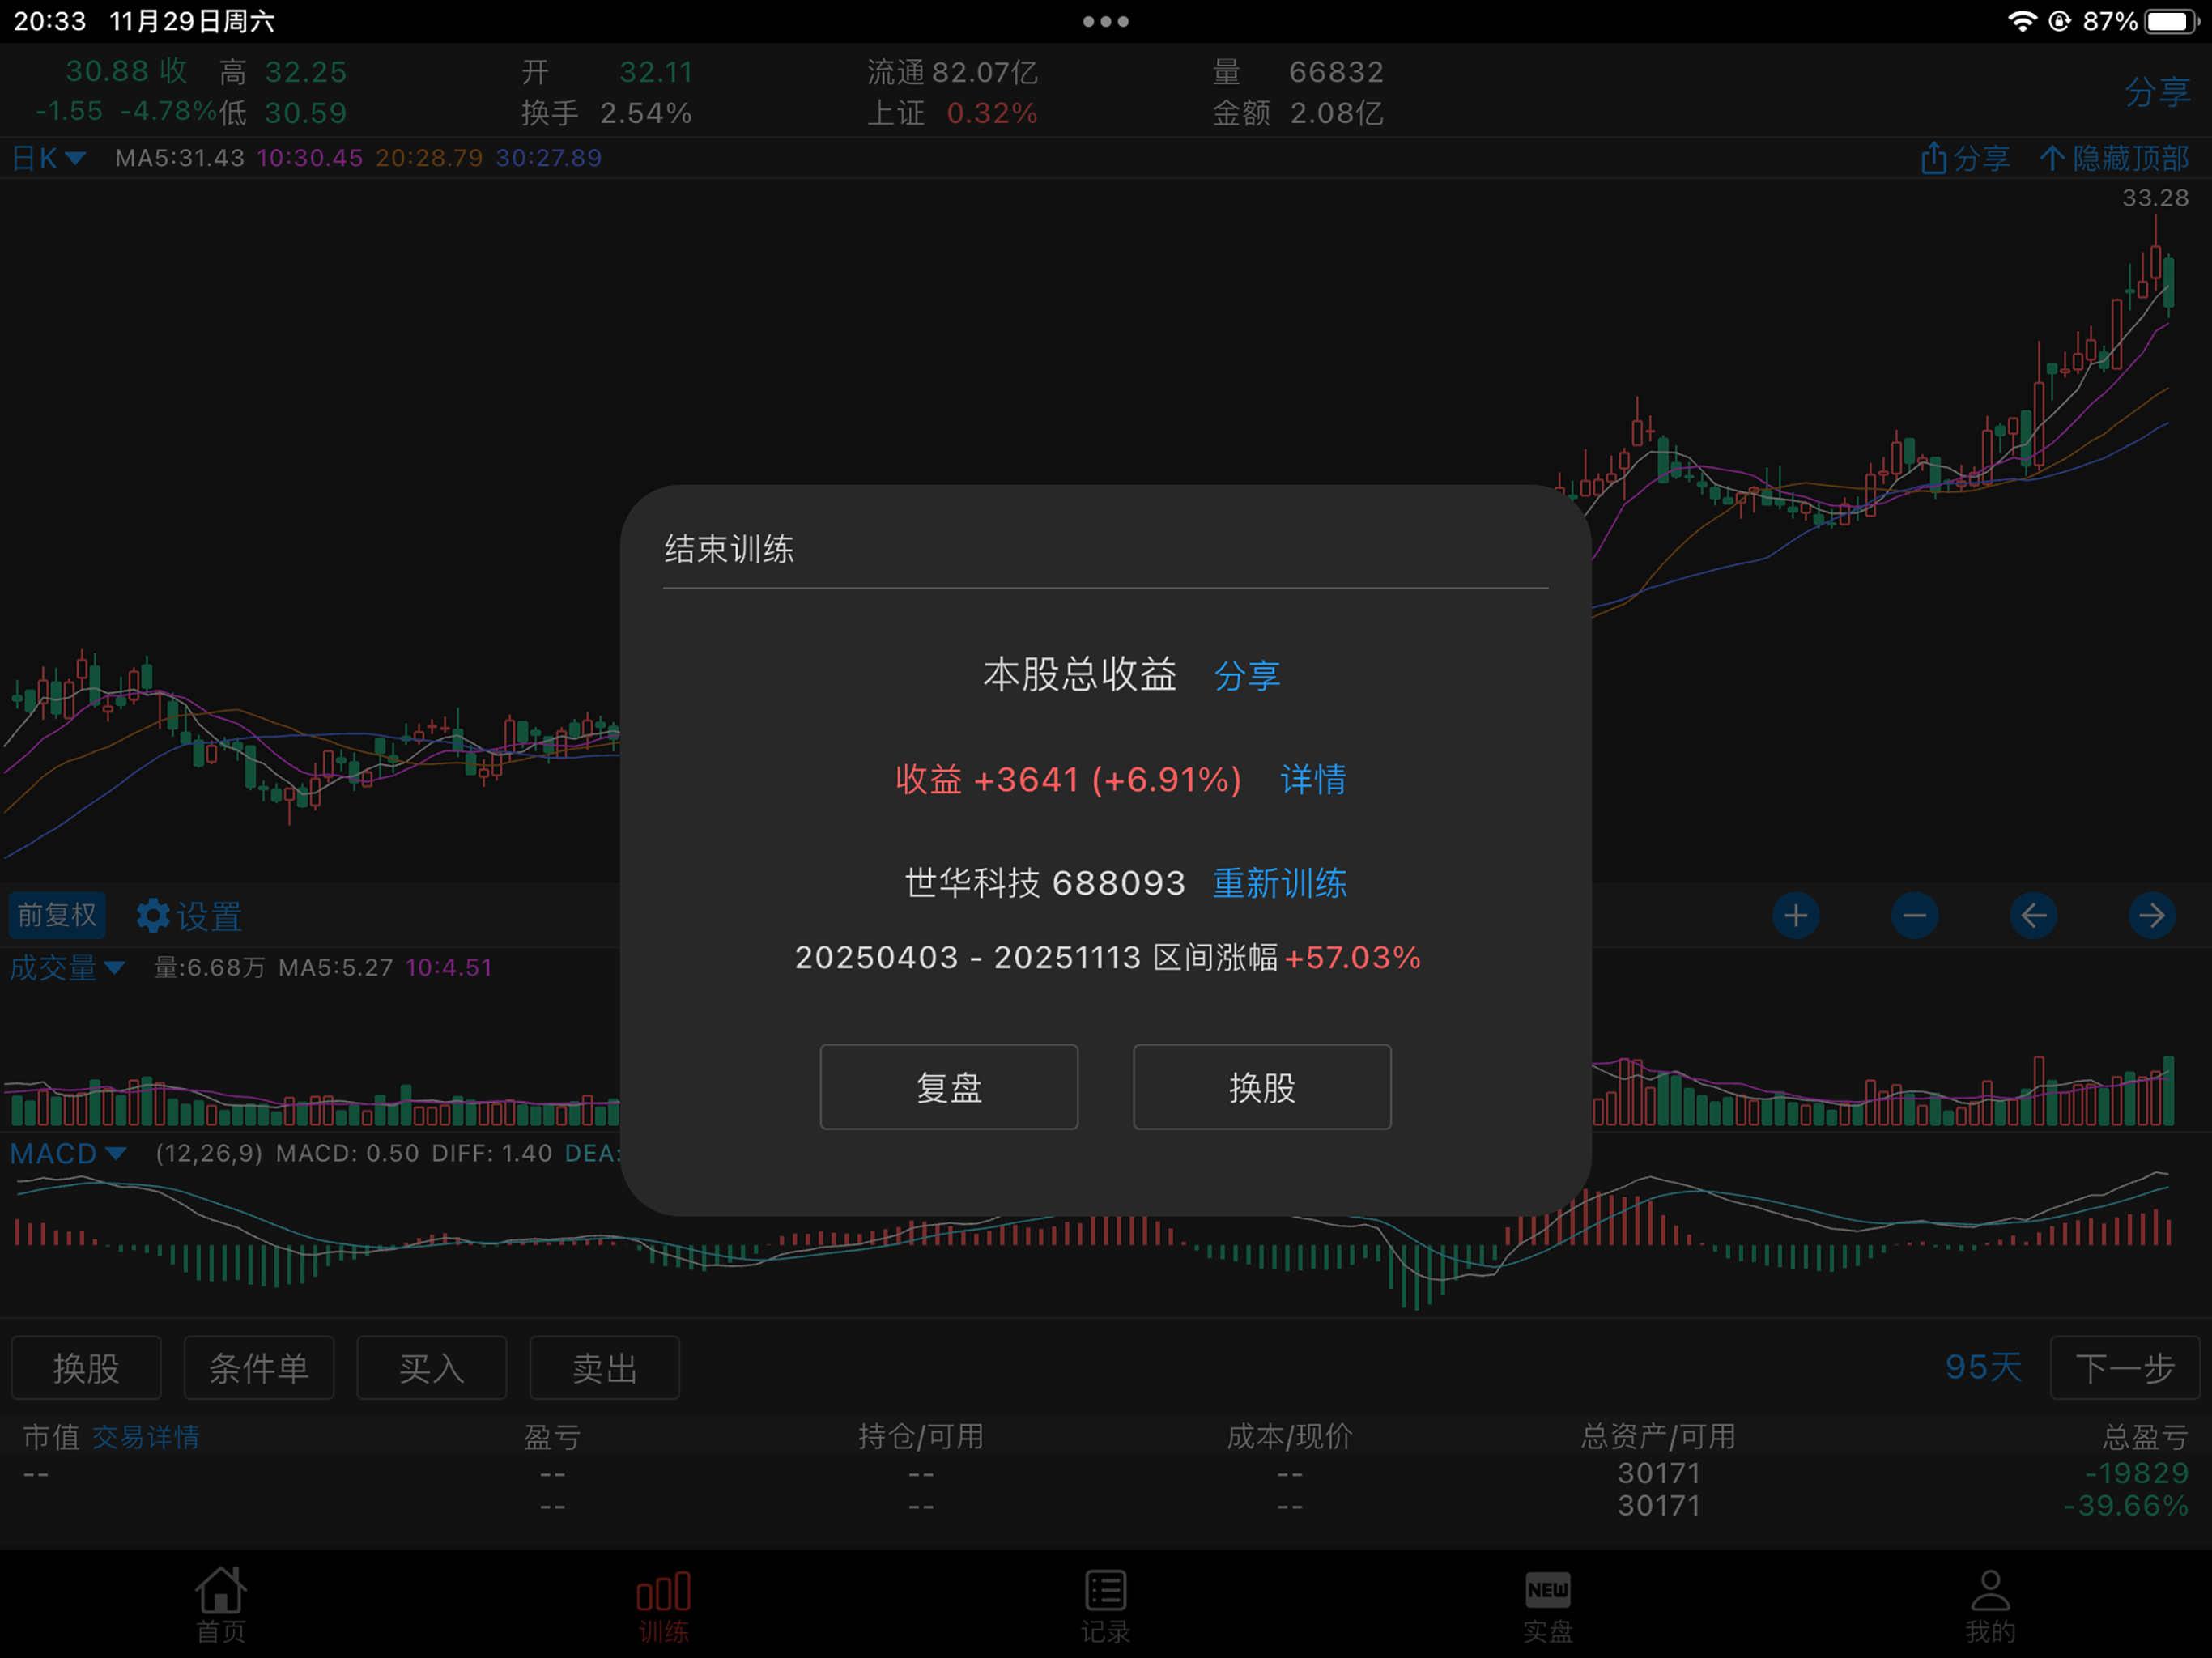Tap the 总盈亏 -19829 value
Viewport: 2212px width, 1658px height.
(x=2137, y=1473)
